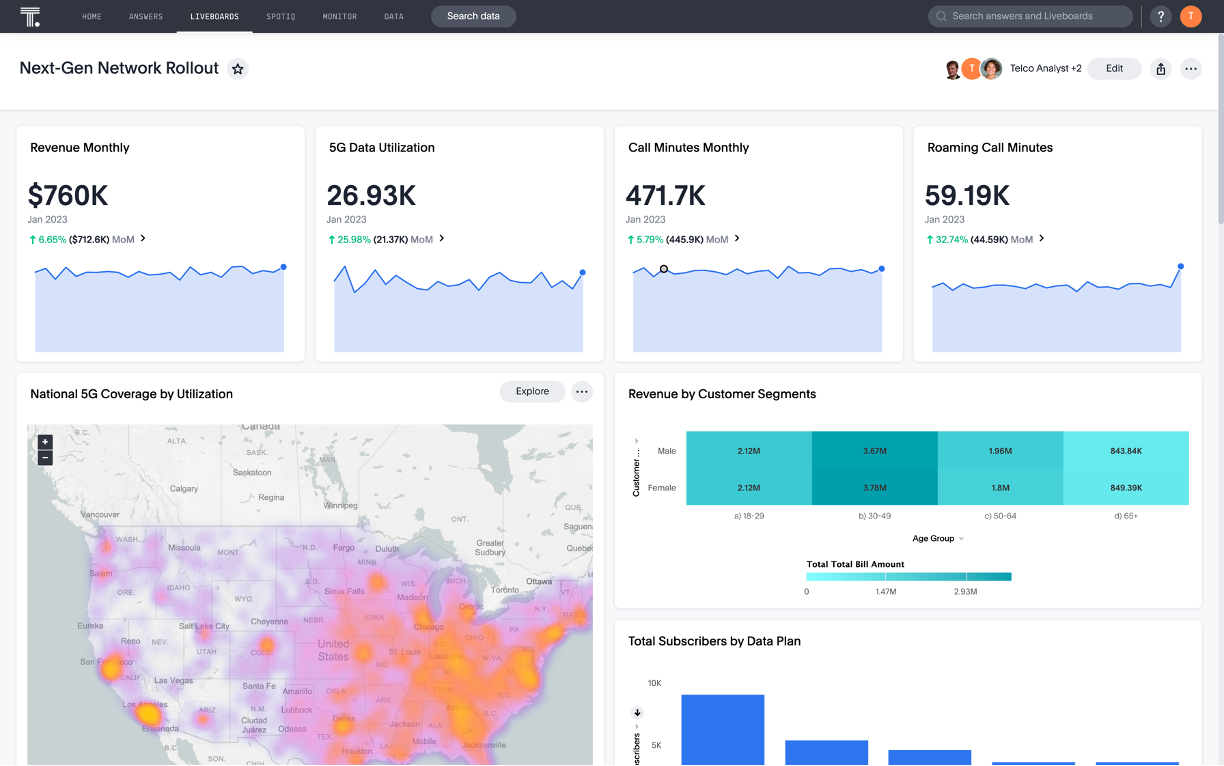Click the sort arrow on Subscribers axis
Screen dimensions: 1224x766
point(637,713)
